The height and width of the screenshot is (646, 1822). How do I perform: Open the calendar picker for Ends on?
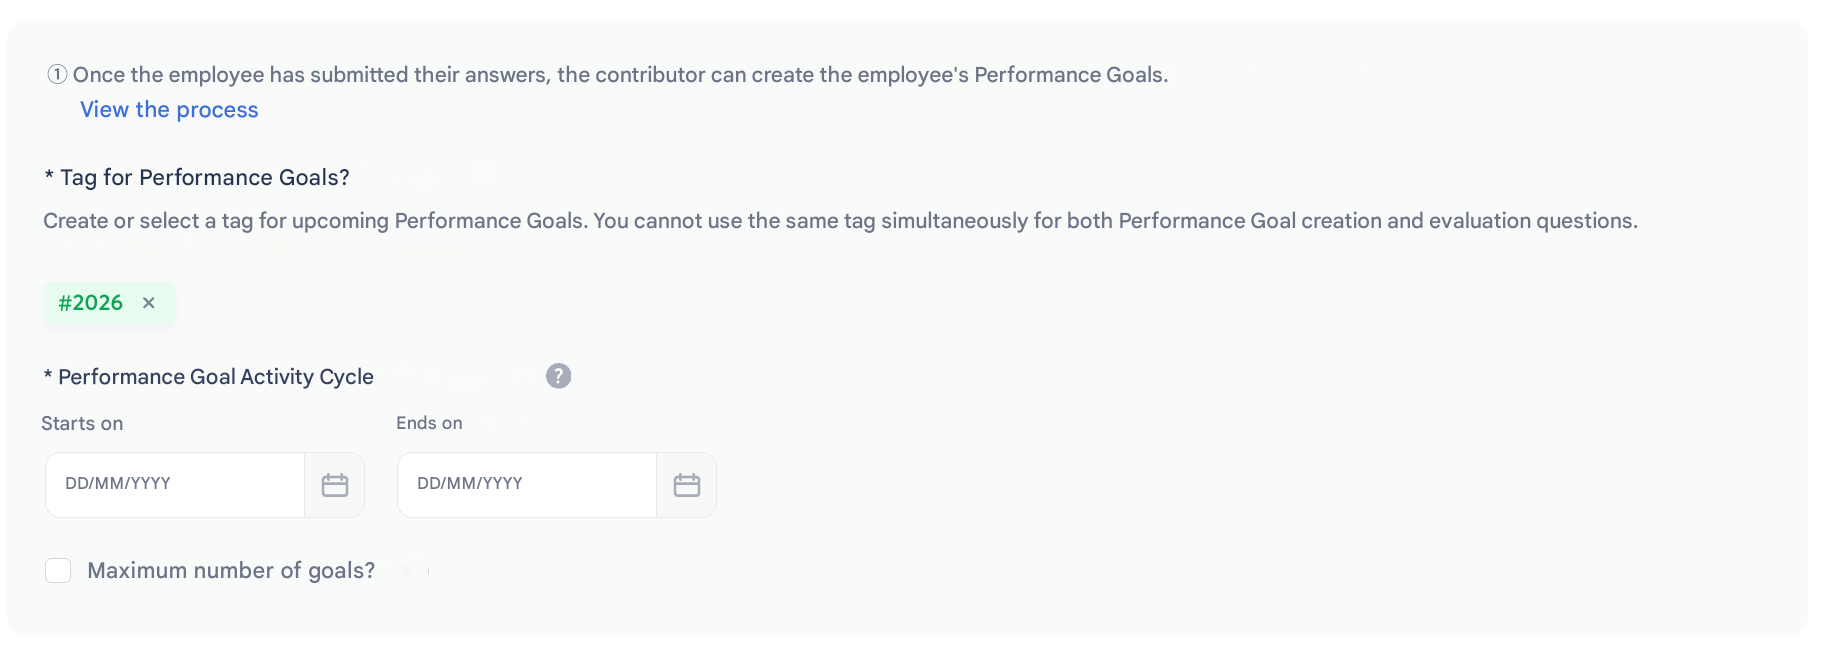coord(687,485)
